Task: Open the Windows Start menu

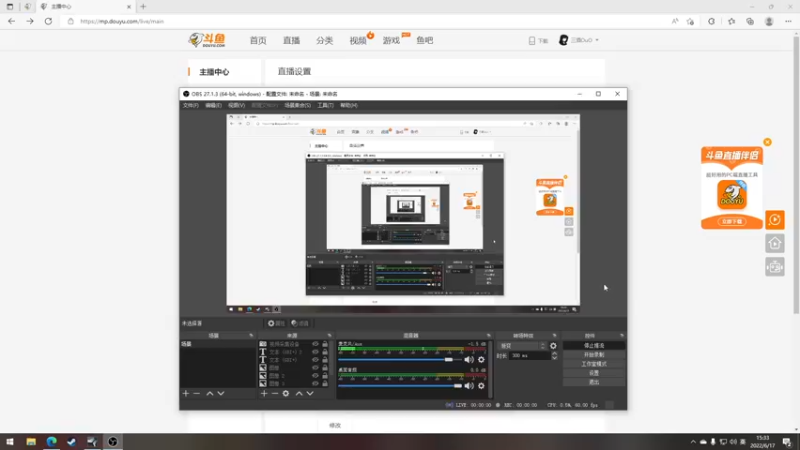Action: point(10,442)
